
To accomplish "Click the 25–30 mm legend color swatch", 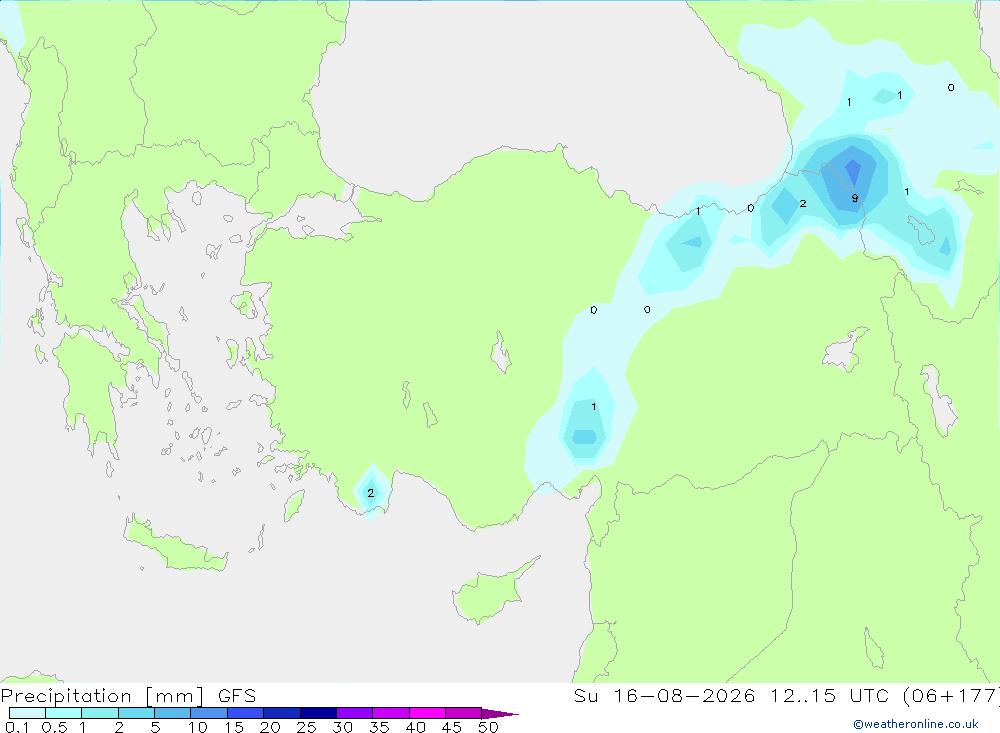I will click(318, 713).
